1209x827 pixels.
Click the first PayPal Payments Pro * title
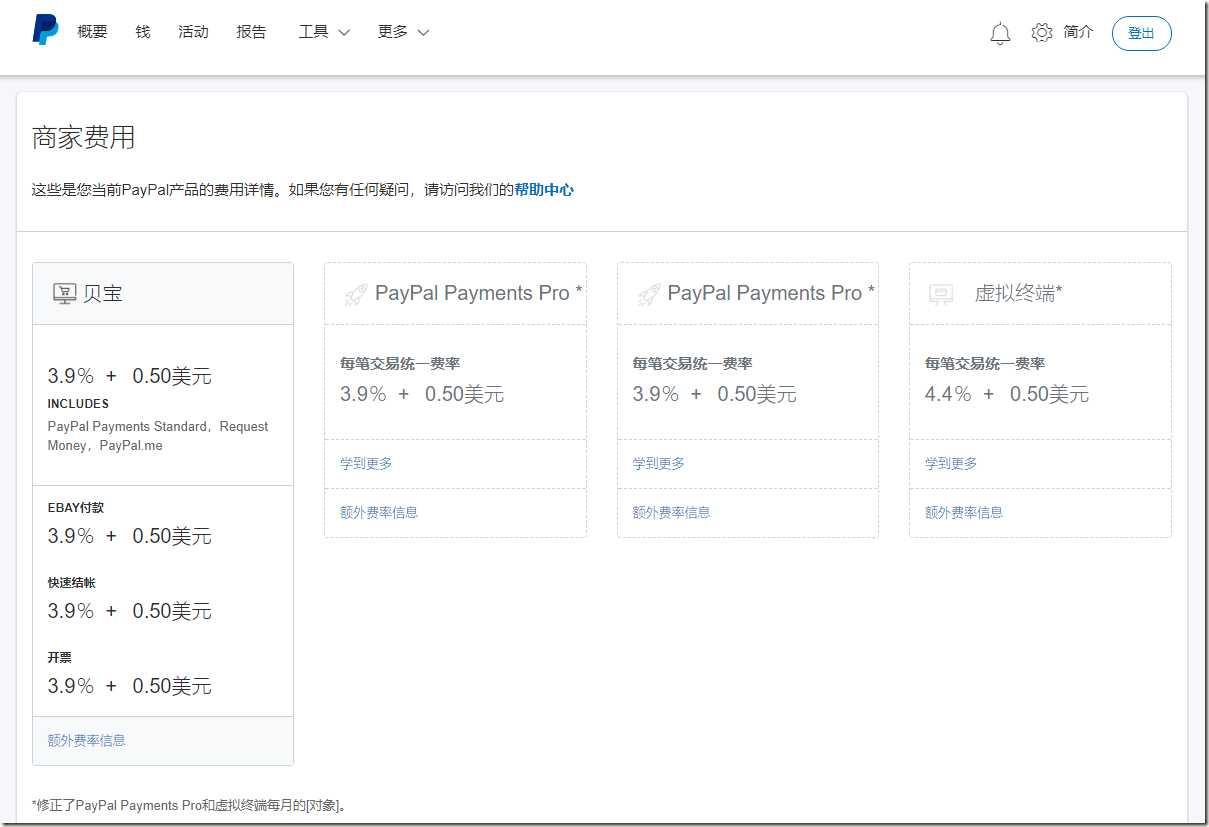coord(479,293)
